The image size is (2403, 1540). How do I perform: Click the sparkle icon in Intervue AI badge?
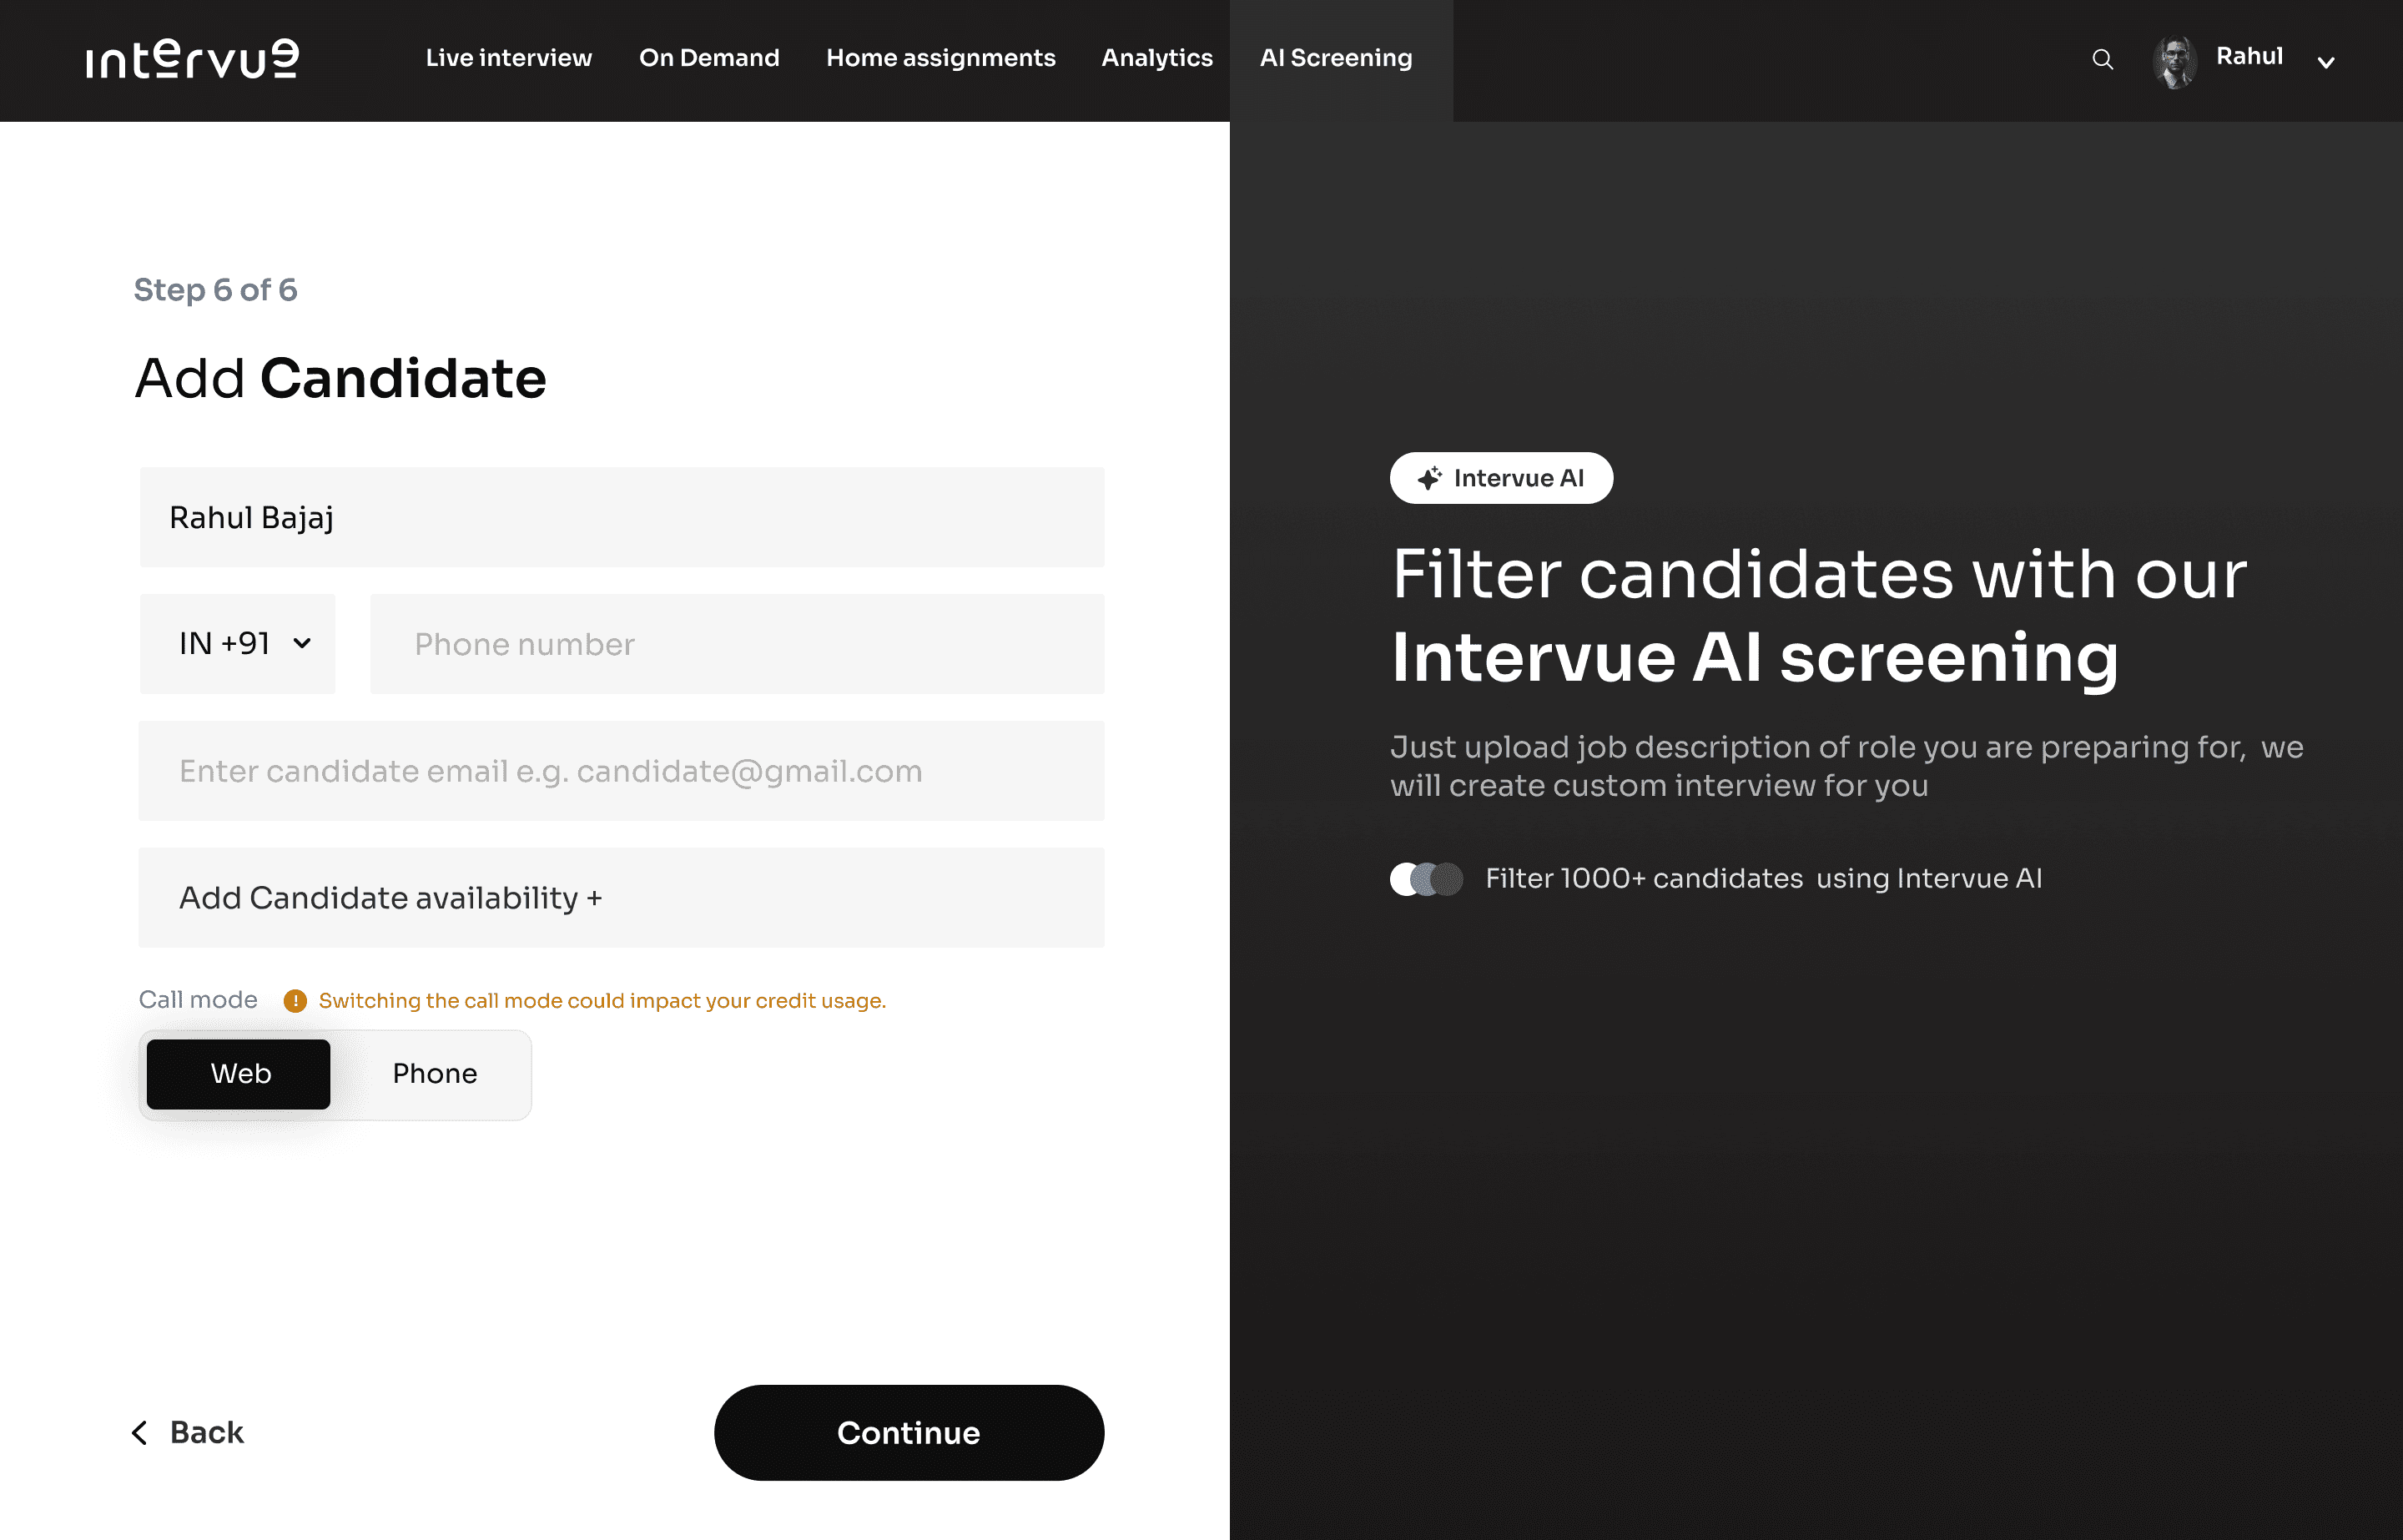1429,478
